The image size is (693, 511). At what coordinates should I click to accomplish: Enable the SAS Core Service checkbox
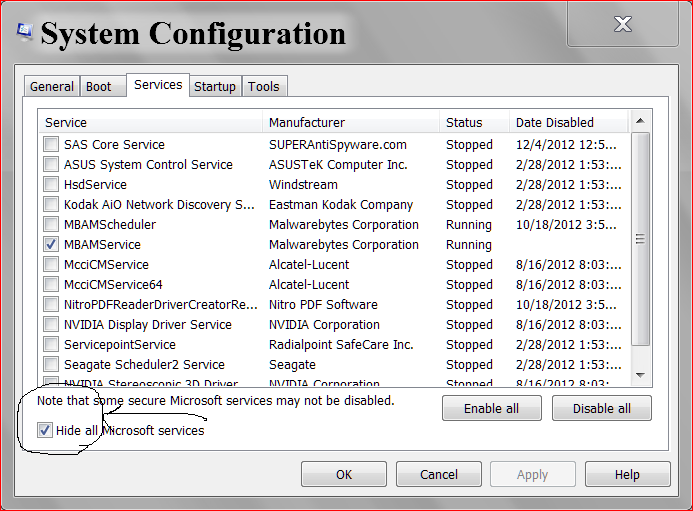click(51, 144)
